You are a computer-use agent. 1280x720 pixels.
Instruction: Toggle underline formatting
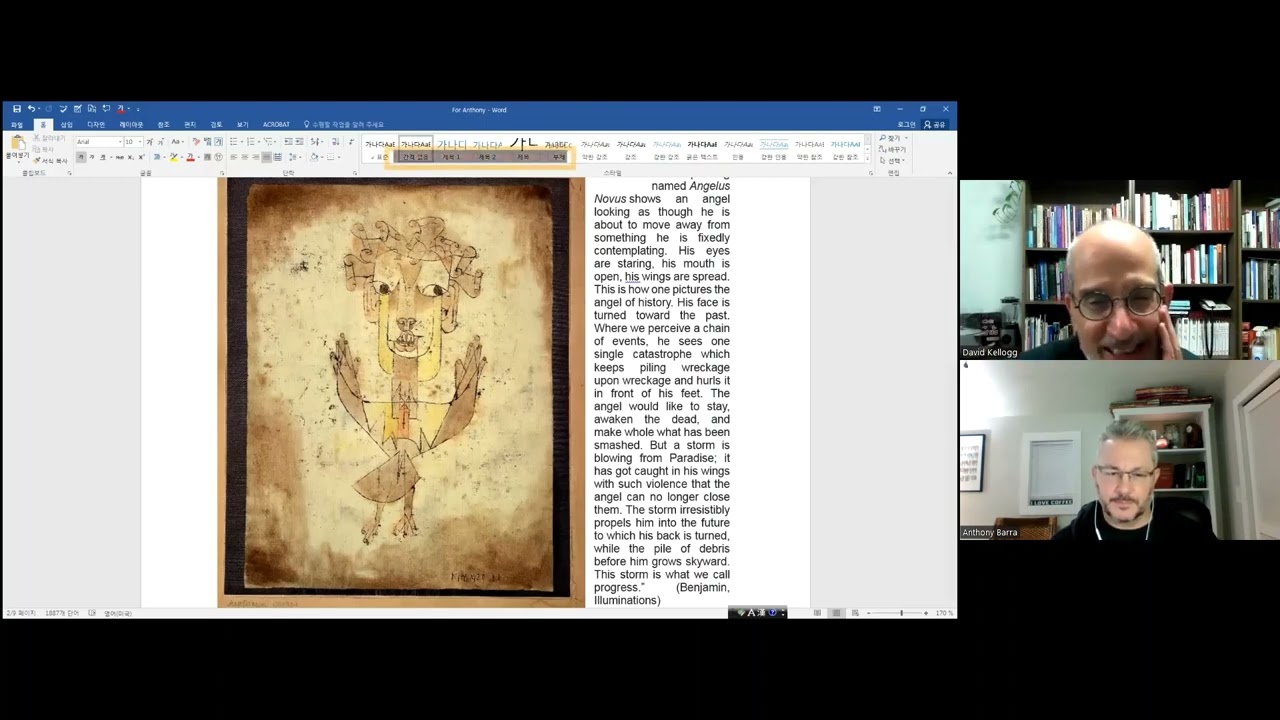pyautogui.click(x=102, y=157)
